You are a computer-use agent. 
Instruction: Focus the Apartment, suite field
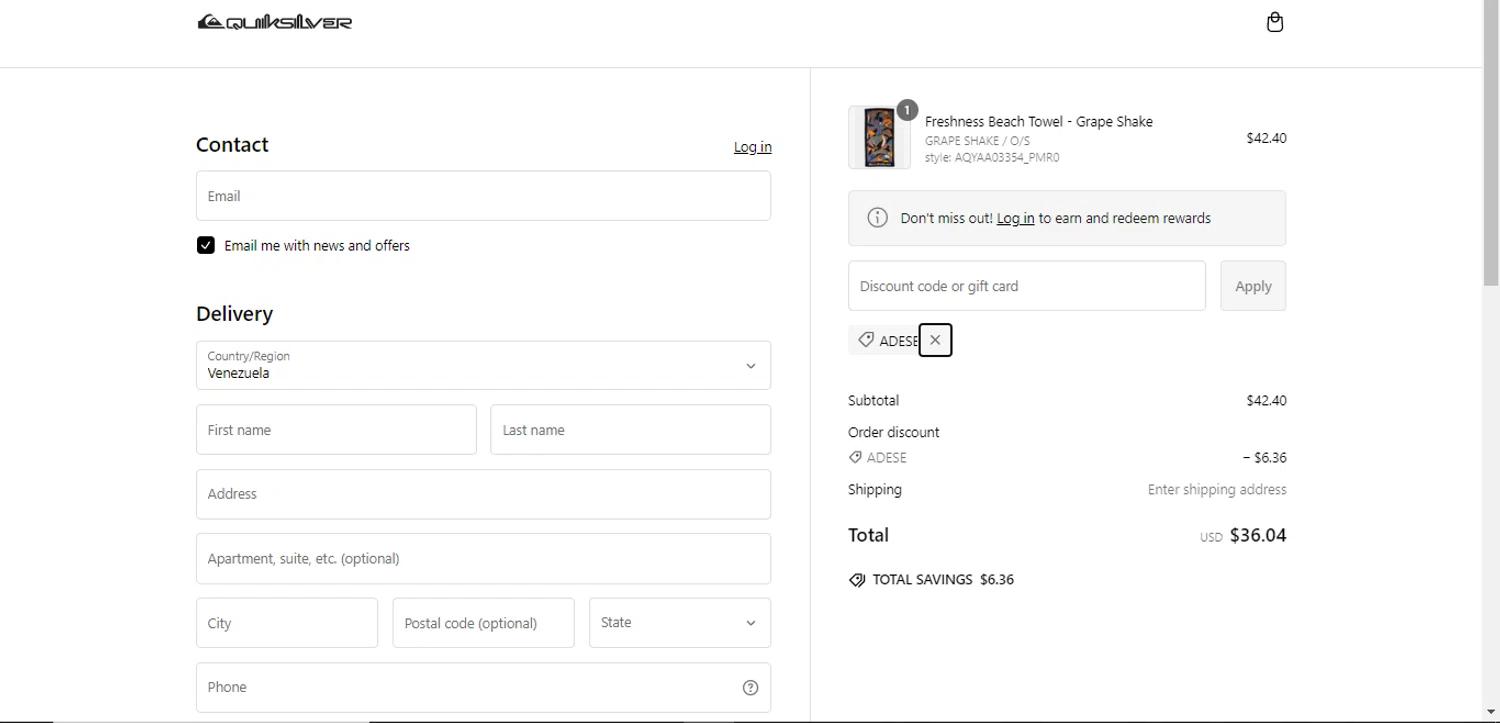[x=483, y=559]
